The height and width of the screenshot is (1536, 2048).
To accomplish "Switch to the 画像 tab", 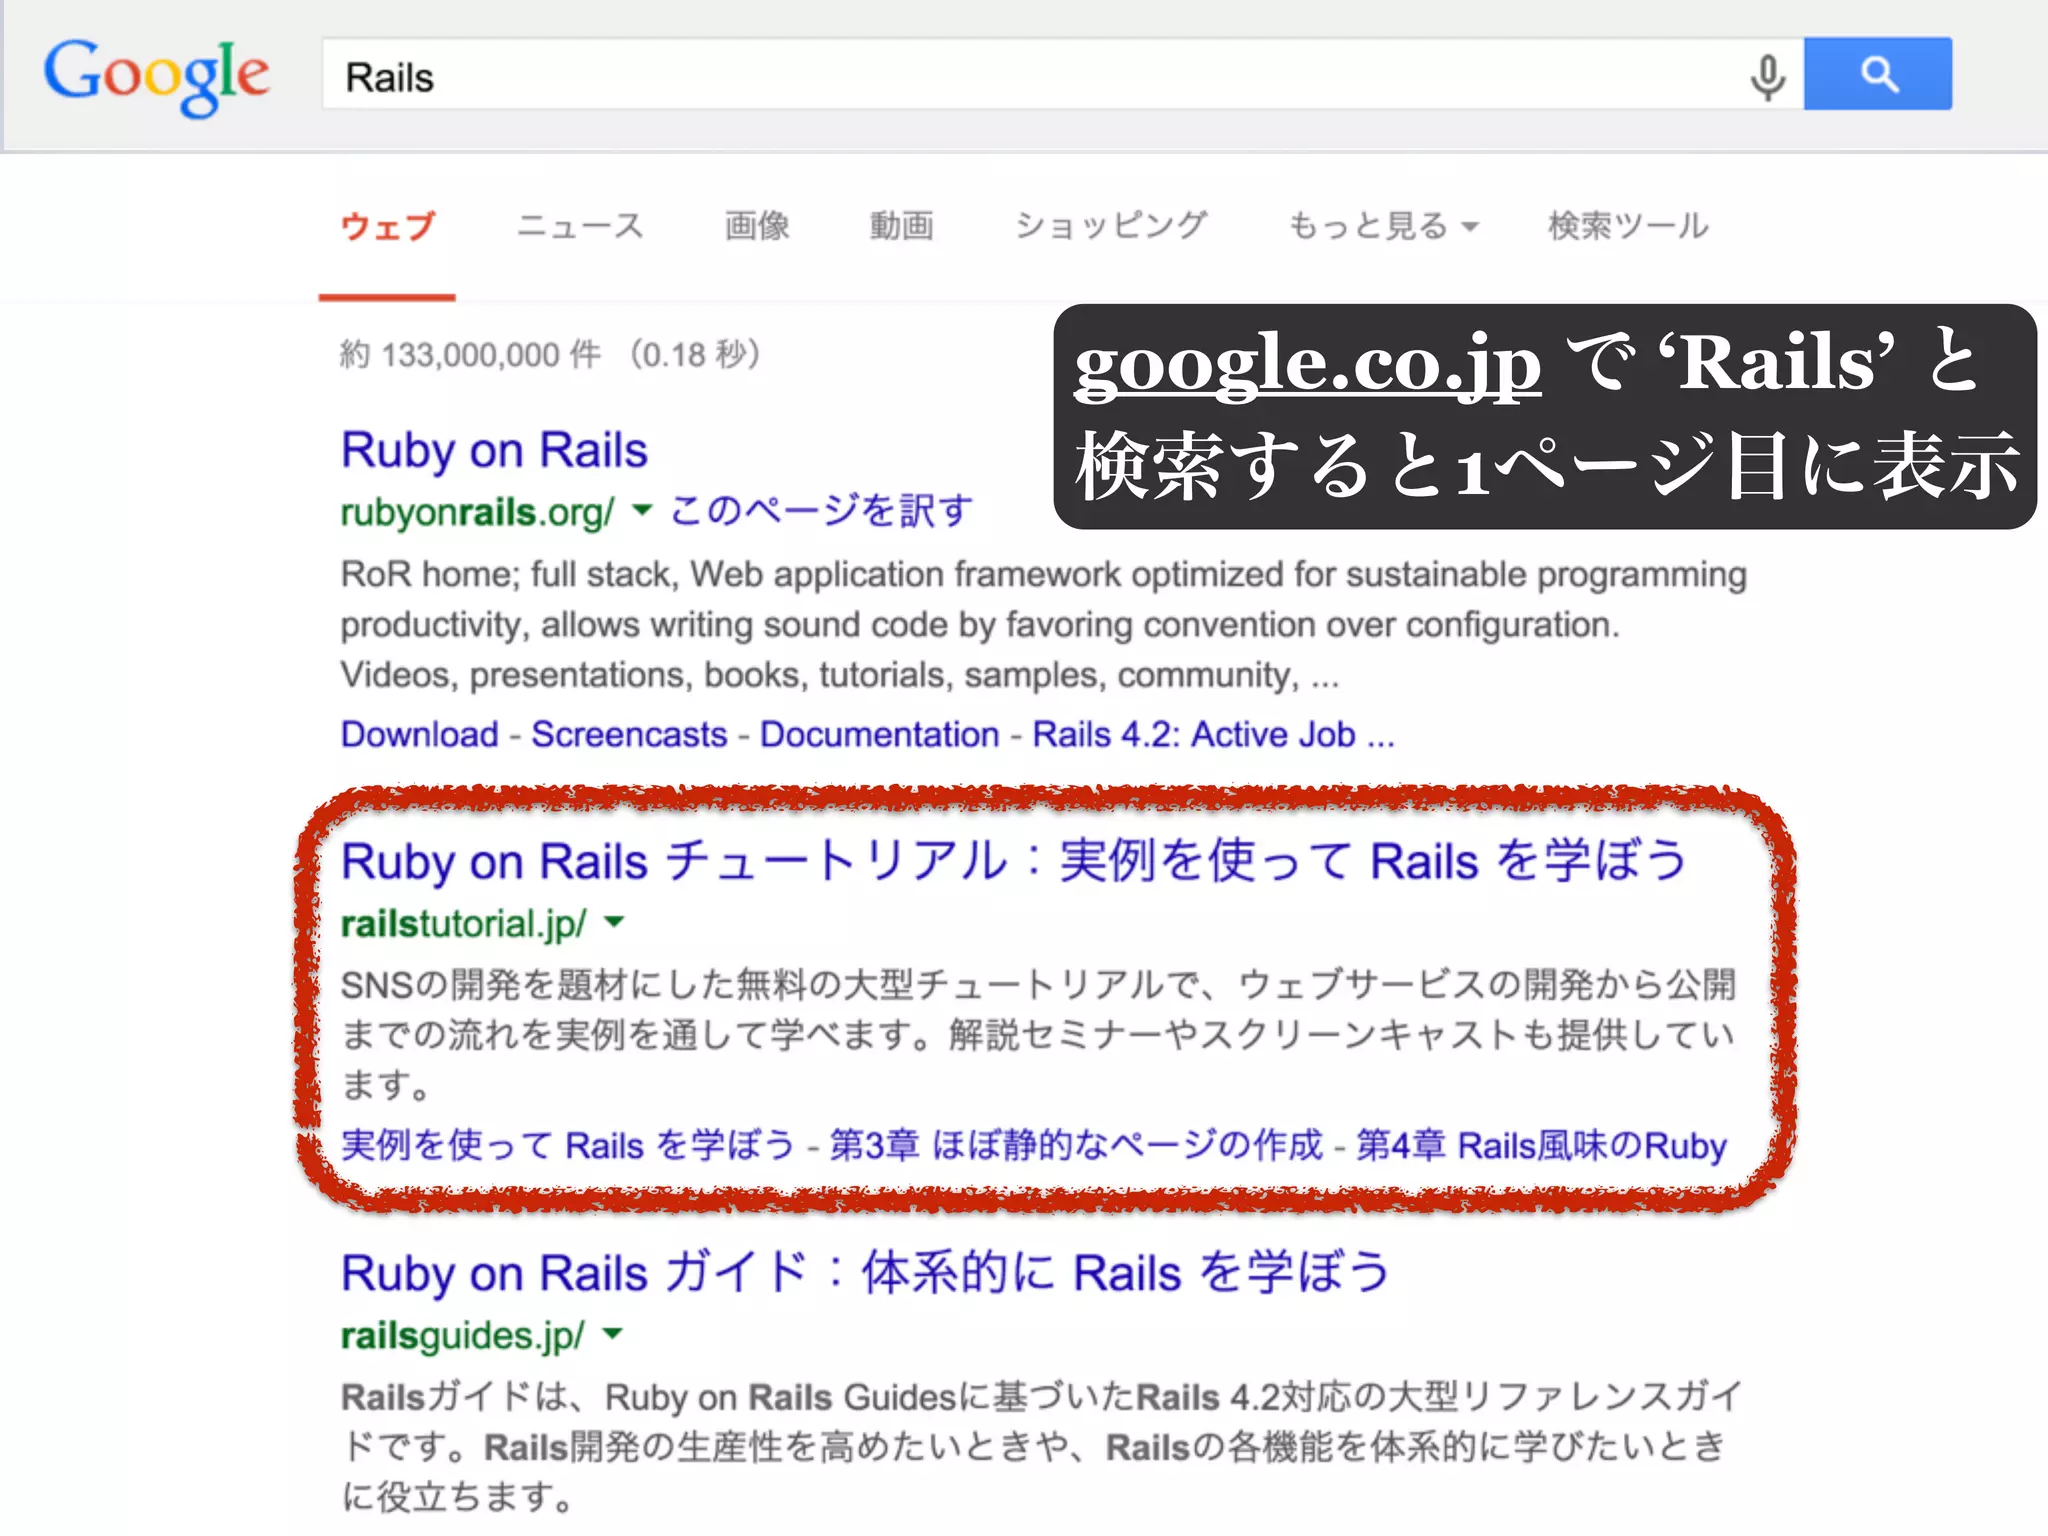I will click(757, 226).
